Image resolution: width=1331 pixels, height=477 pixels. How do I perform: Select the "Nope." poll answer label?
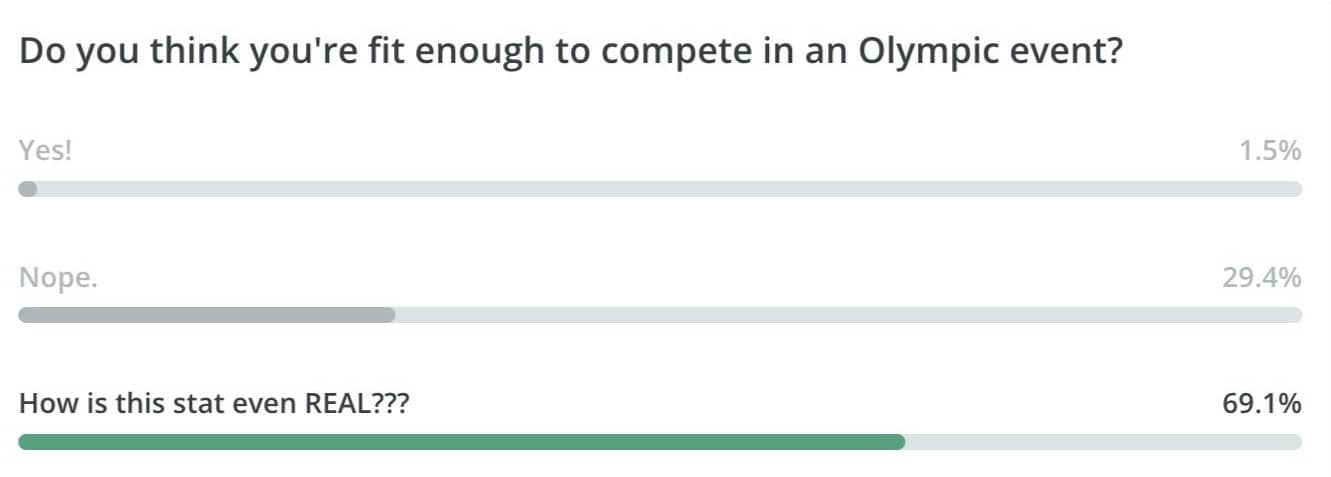[x=58, y=278]
